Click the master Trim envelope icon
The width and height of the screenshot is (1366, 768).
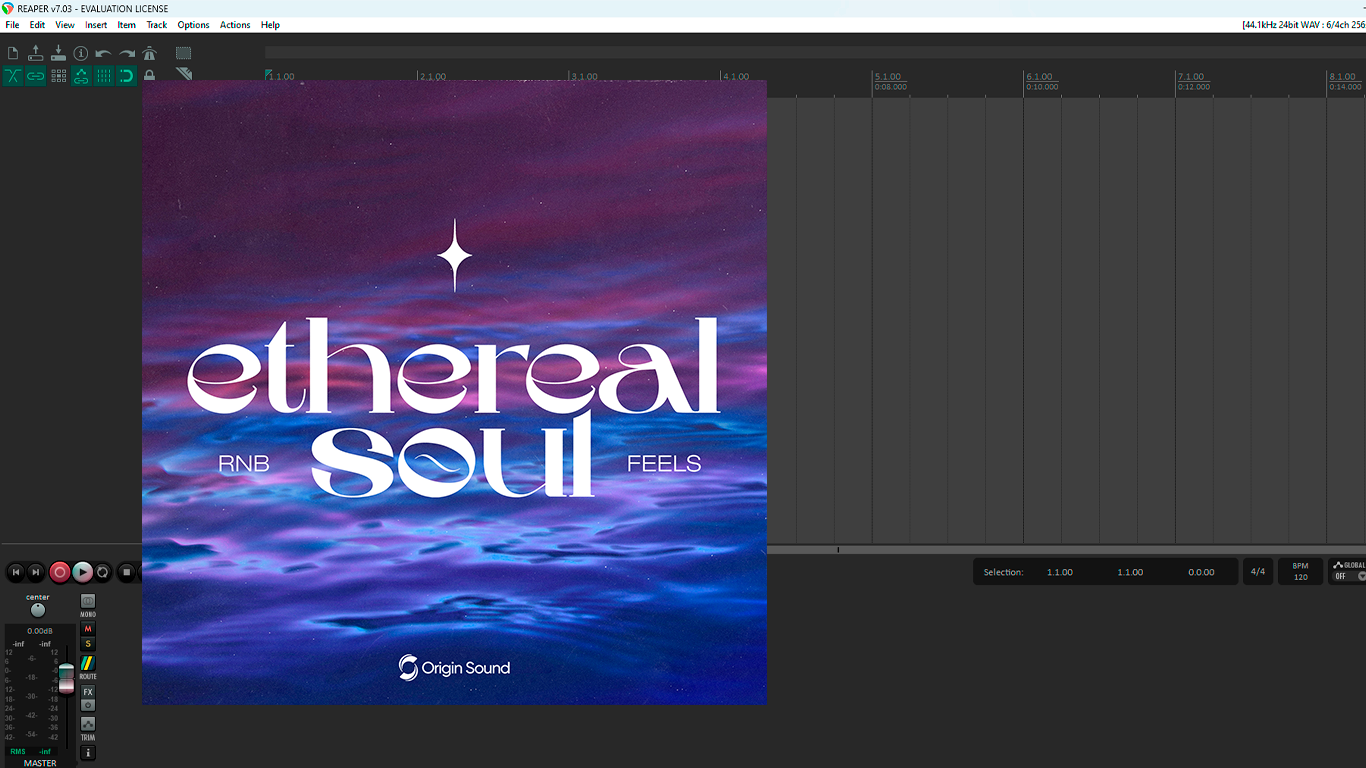coord(88,724)
